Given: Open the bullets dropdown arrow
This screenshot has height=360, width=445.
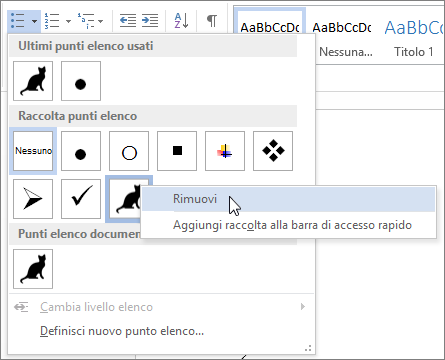Looking at the screenshot, I should tap(35, 21).
